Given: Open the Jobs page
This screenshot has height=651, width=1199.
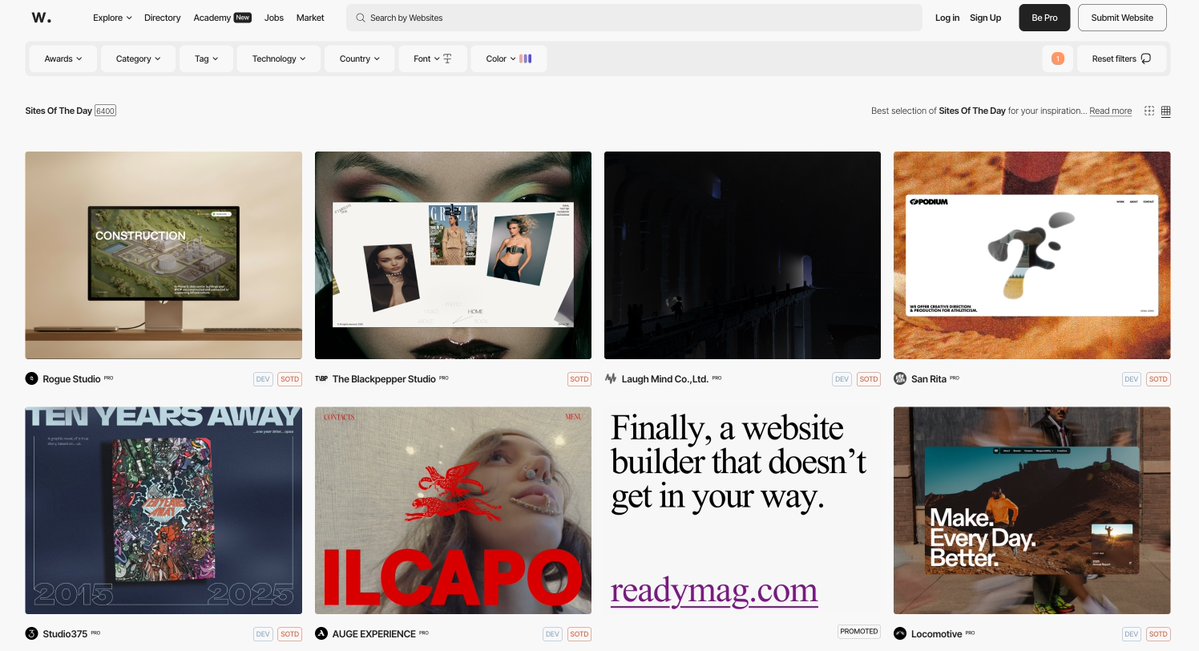Looking at the screenshot, I should pyautogui.click(x=274, y=18).
